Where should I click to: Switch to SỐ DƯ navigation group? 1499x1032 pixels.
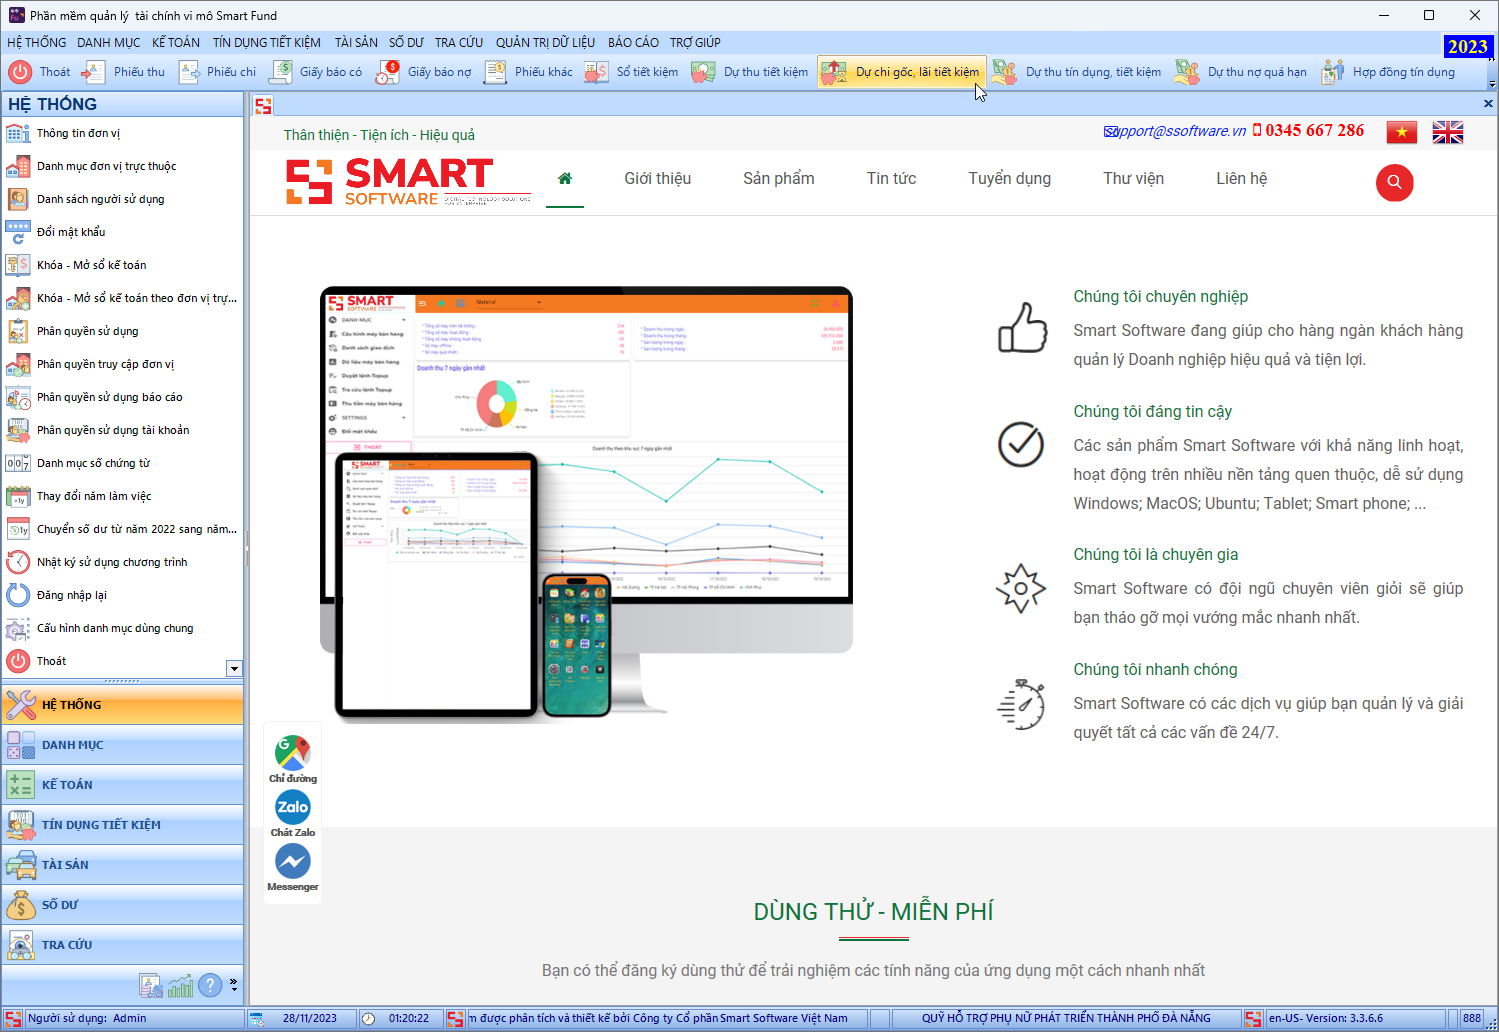(x=122, y=905)
